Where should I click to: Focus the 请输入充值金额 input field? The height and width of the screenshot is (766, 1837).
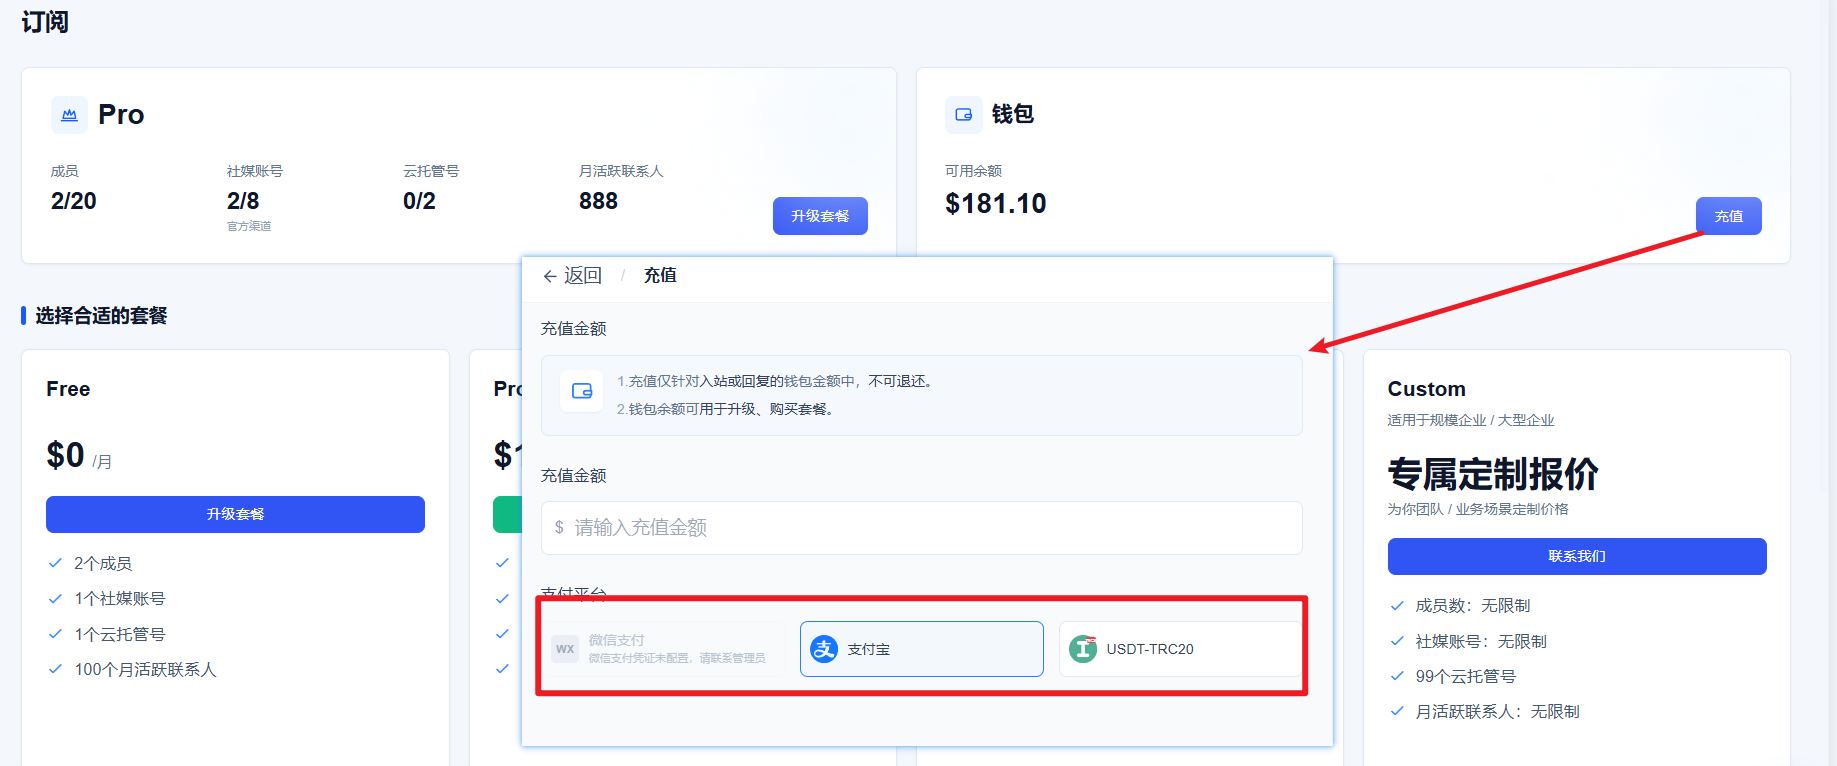coord(922,528)
